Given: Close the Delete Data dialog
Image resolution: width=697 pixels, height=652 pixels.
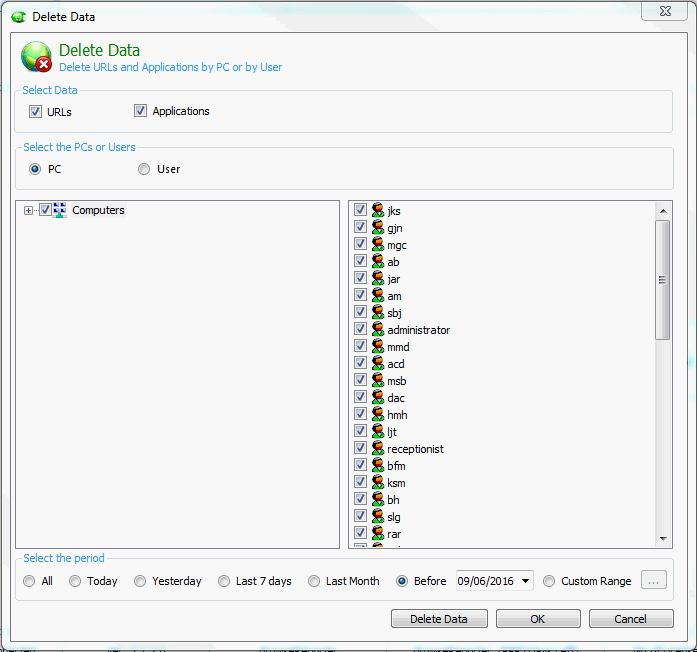Looking at the screenshot, I should click(664, 11).
